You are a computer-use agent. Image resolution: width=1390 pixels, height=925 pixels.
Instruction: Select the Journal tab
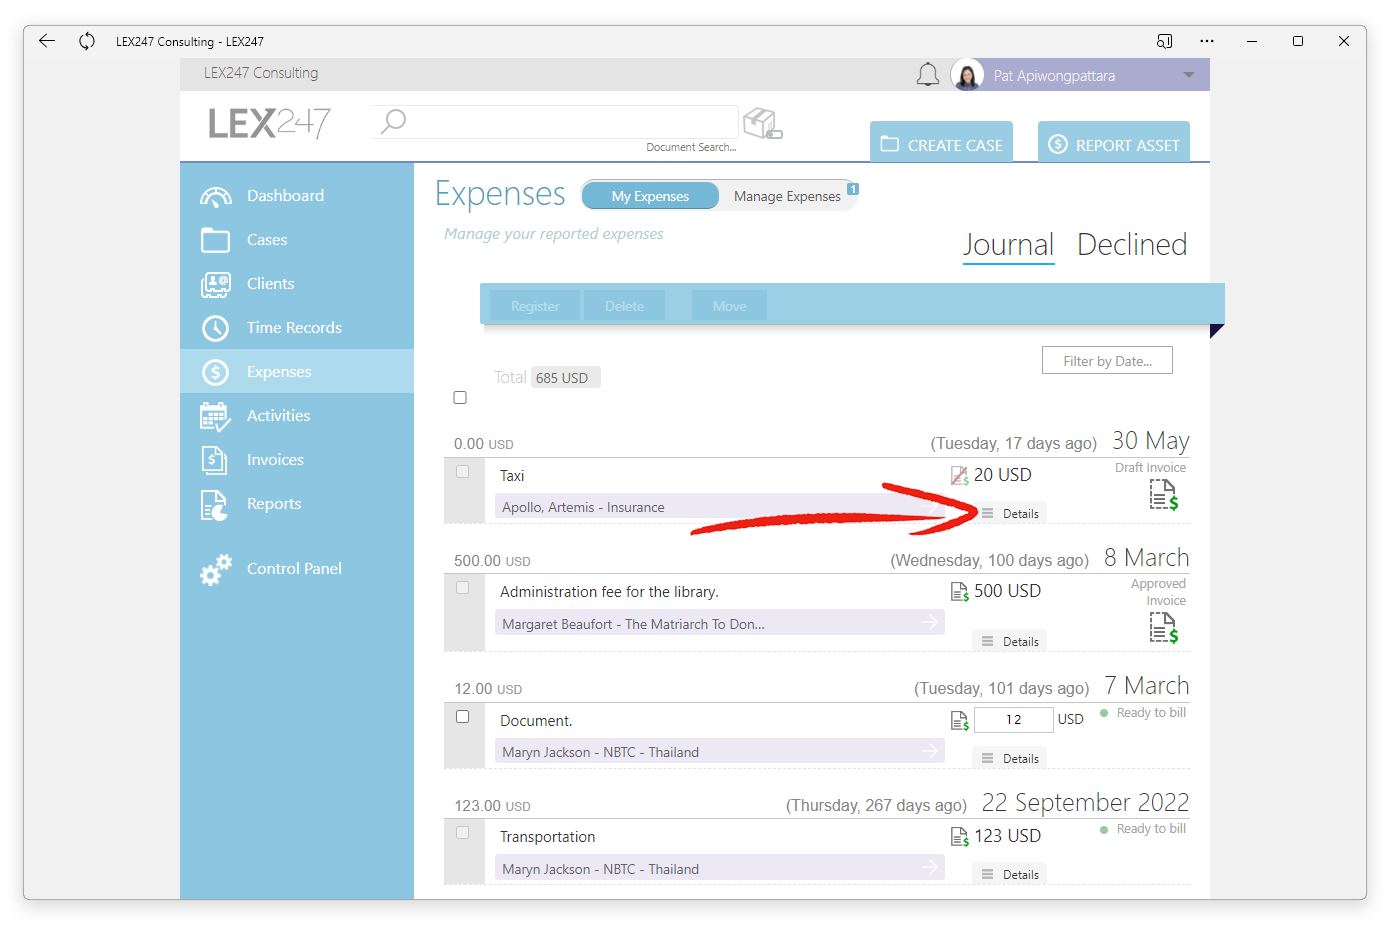pyautogui.click(x=1008, y=245)
